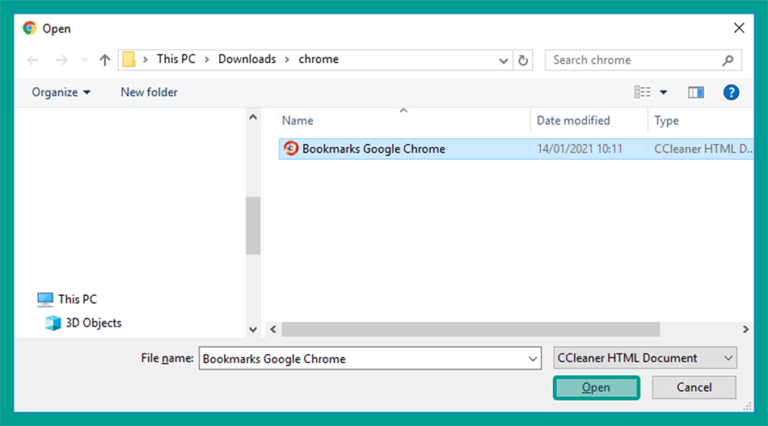The height and width of the screenshot is (426, 768).
Task: Click the navigation pane scroll up arrow
Action: [x=253, y=117]
